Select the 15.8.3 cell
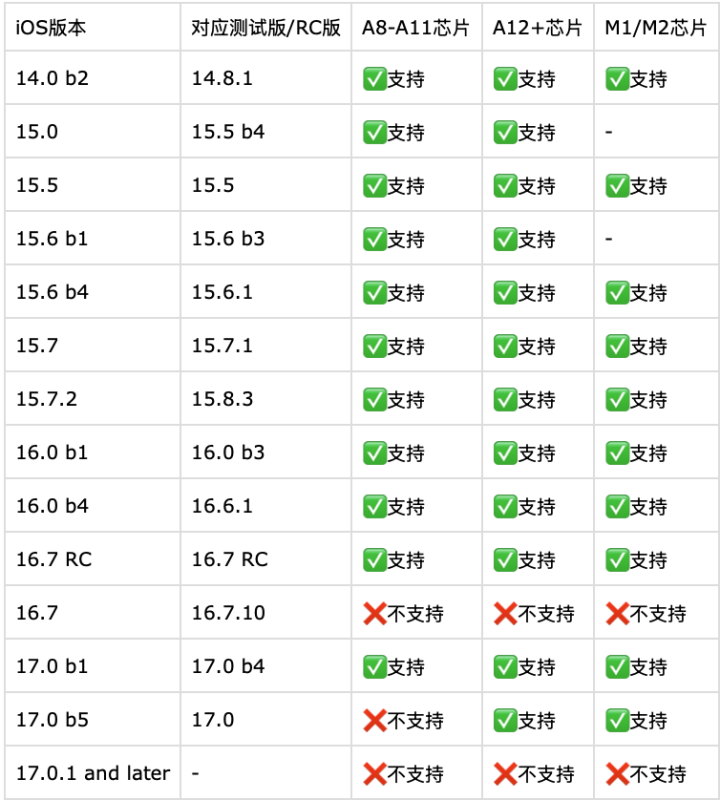This screenshot has height=800, width=720. click(265, 398)
